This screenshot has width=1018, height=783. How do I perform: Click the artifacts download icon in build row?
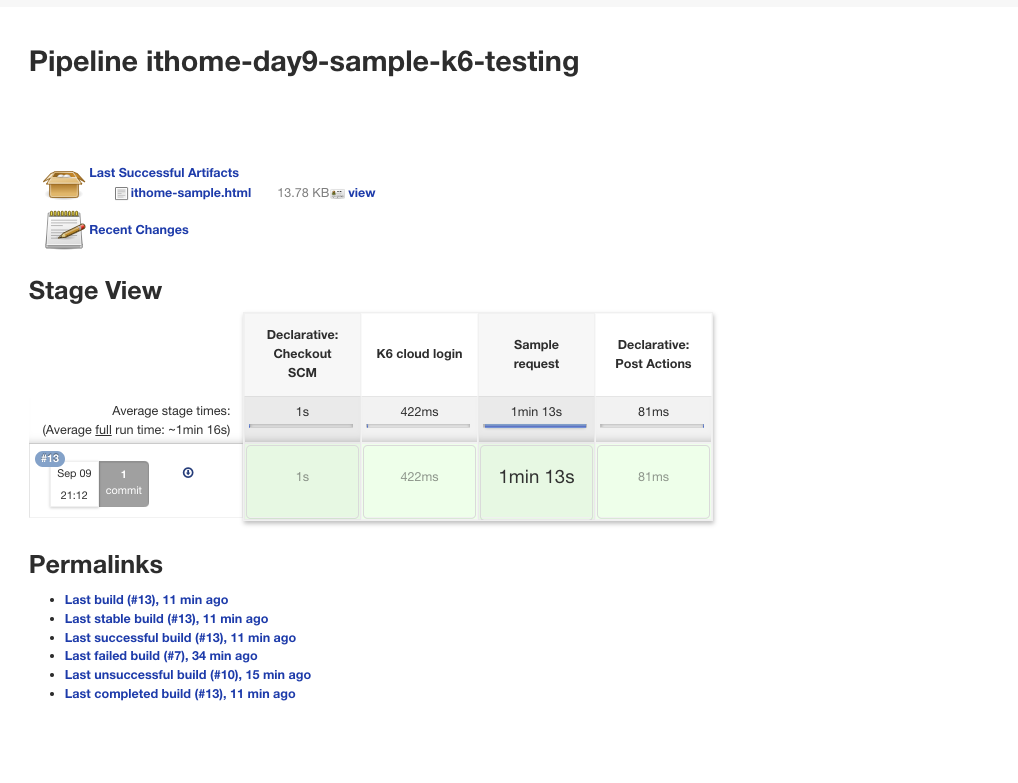click(188, 473)
